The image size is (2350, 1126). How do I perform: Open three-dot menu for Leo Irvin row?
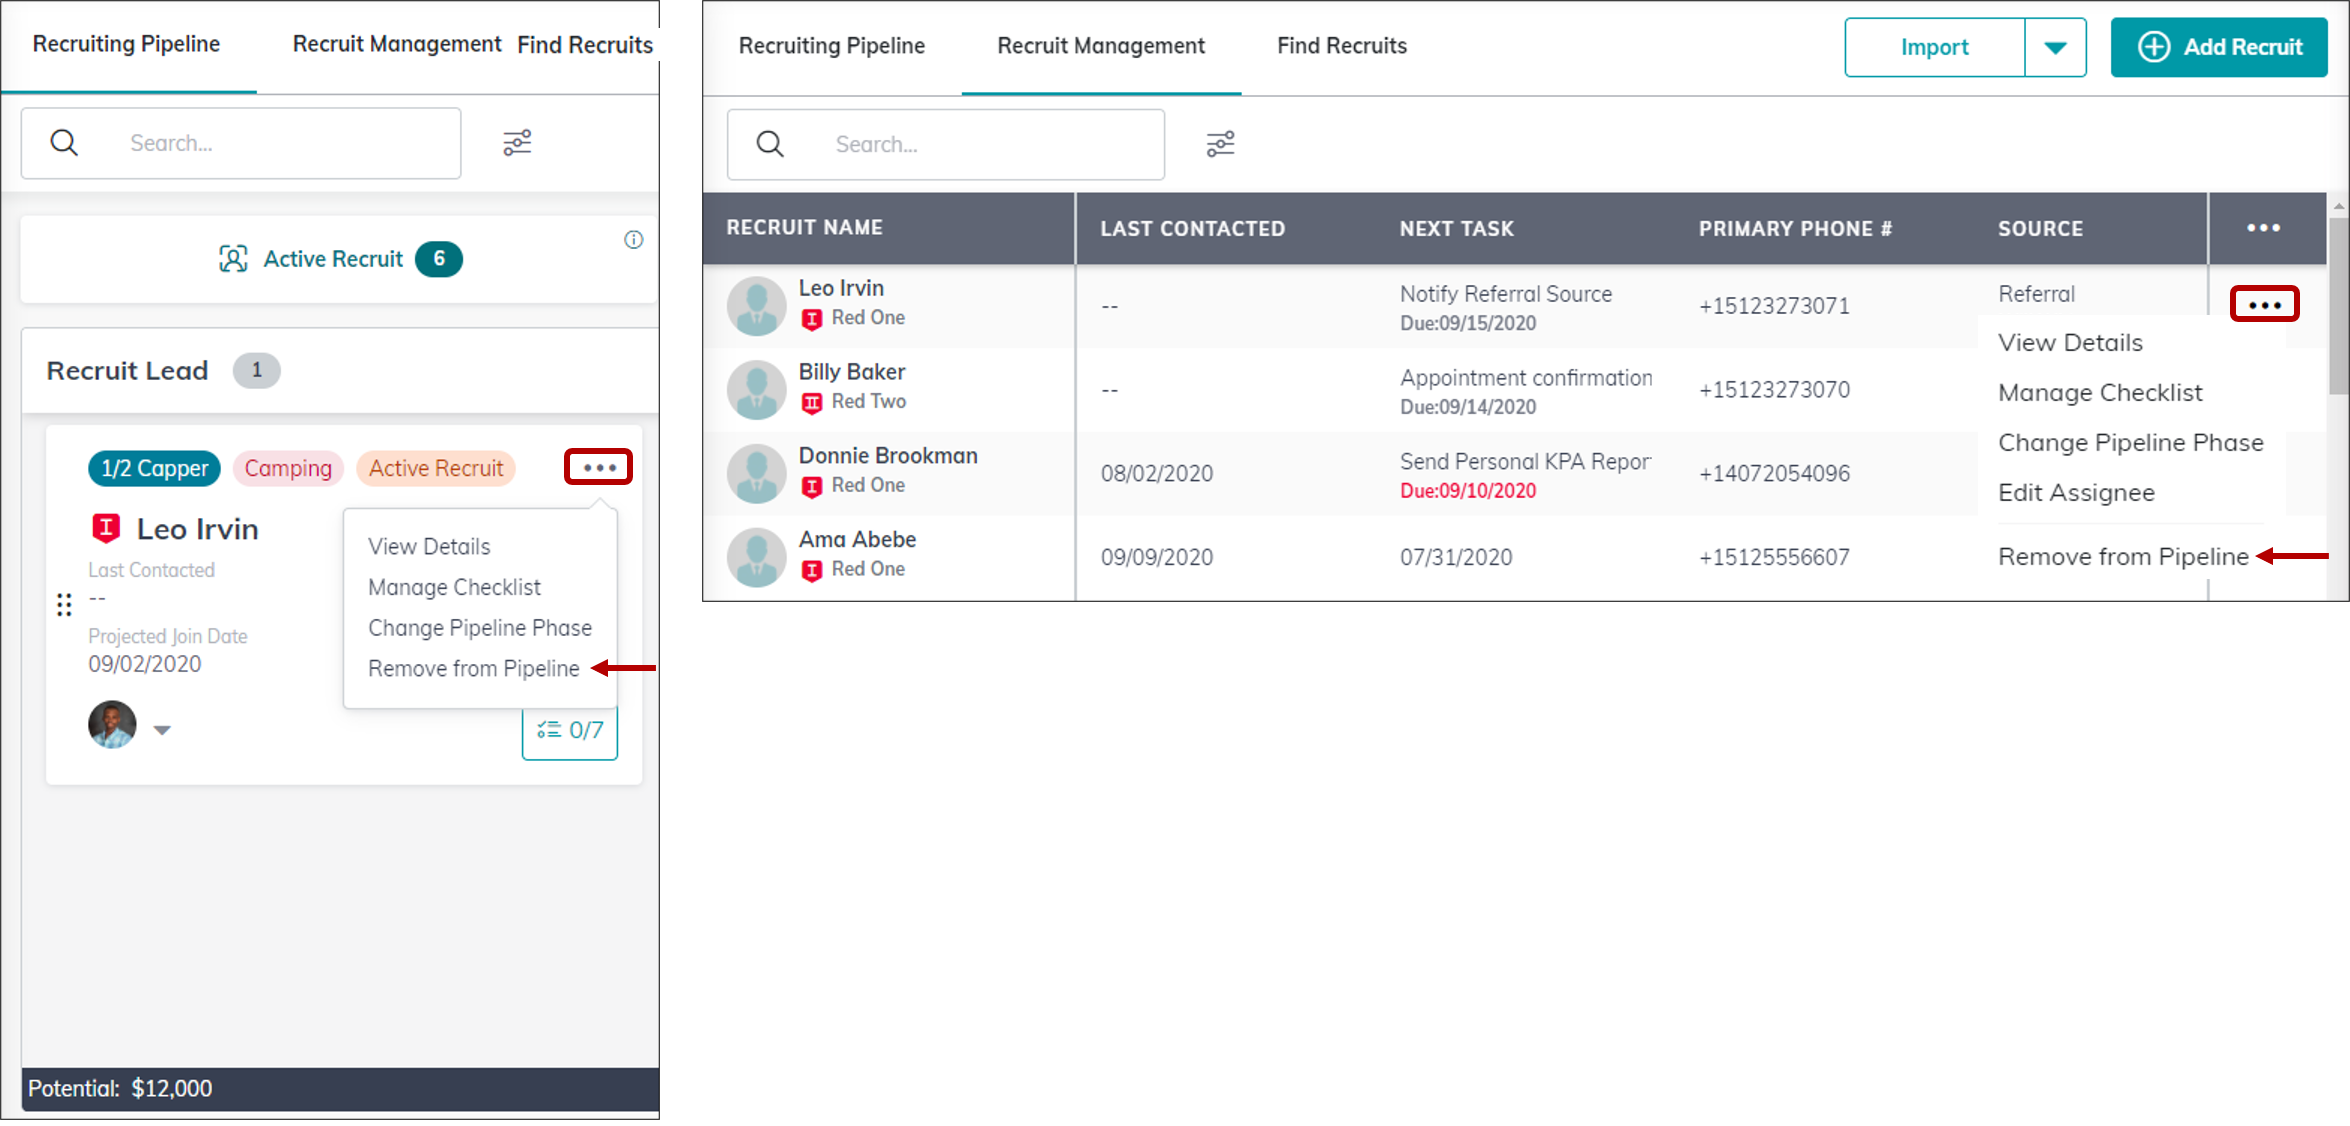[x=2264, y=304]
